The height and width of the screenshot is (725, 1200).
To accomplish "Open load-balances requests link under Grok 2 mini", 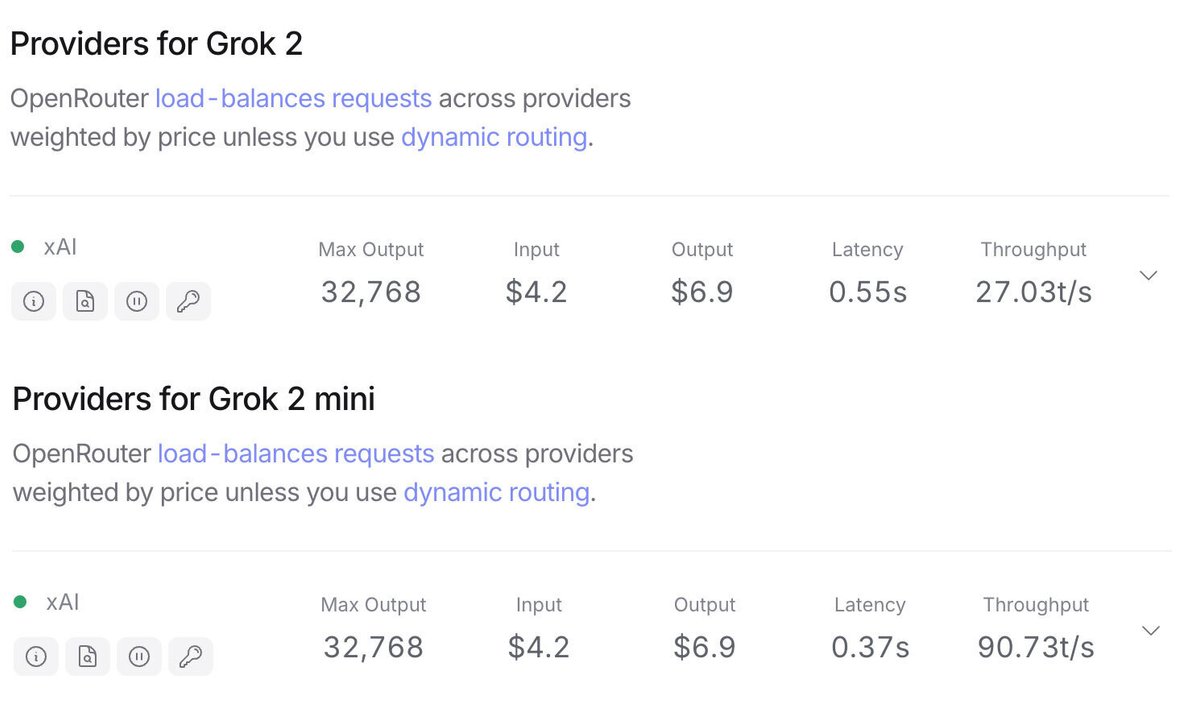I will 296,454.
